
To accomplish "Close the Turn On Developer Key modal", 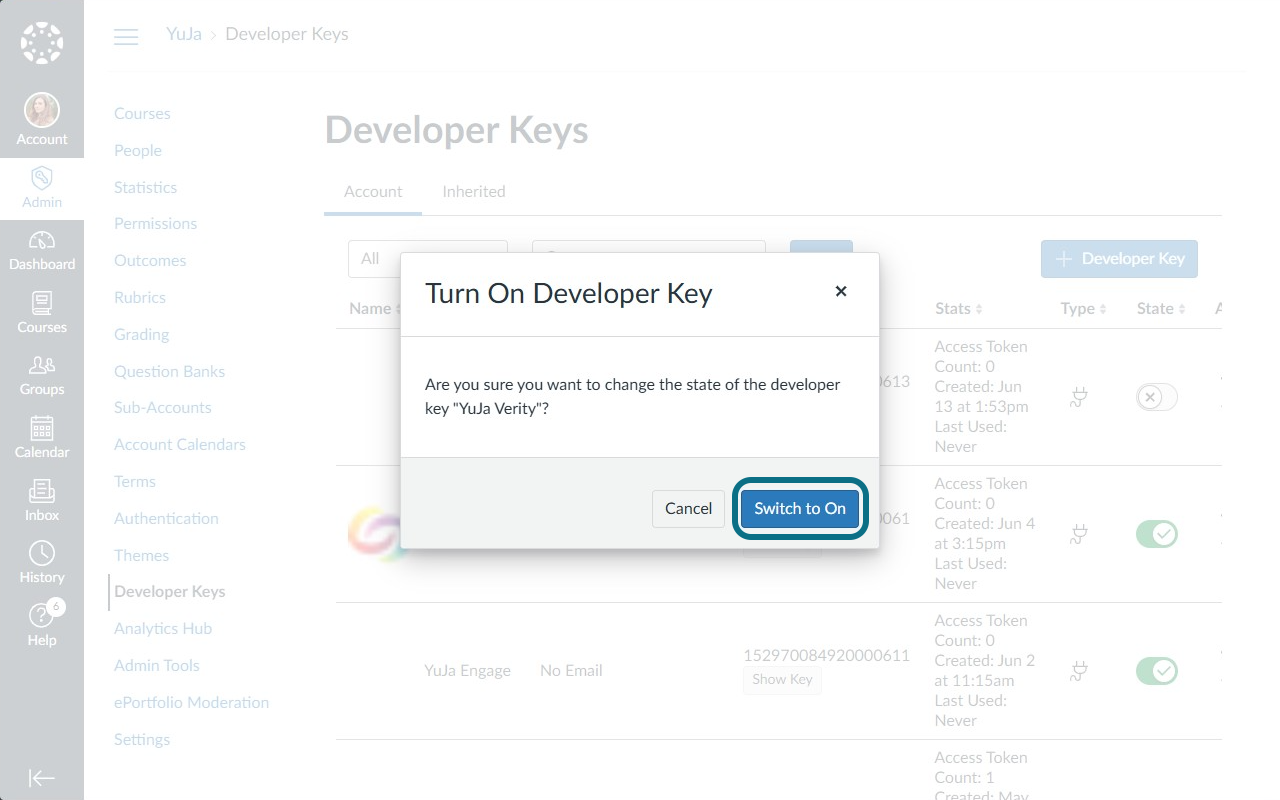I will [841, 291].
